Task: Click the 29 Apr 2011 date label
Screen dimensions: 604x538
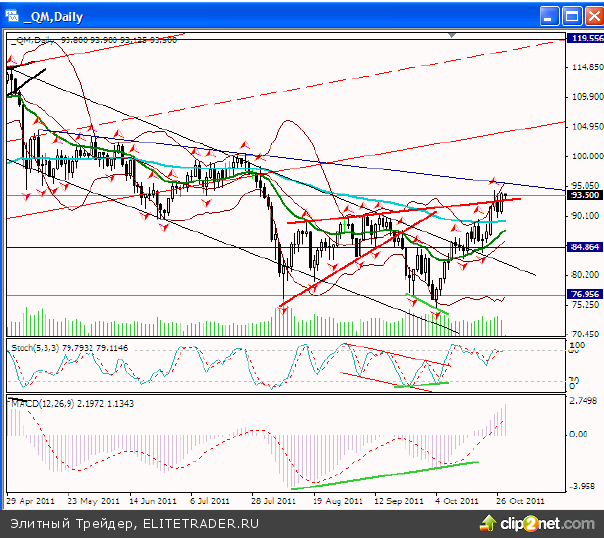Action: coord(27,499)
